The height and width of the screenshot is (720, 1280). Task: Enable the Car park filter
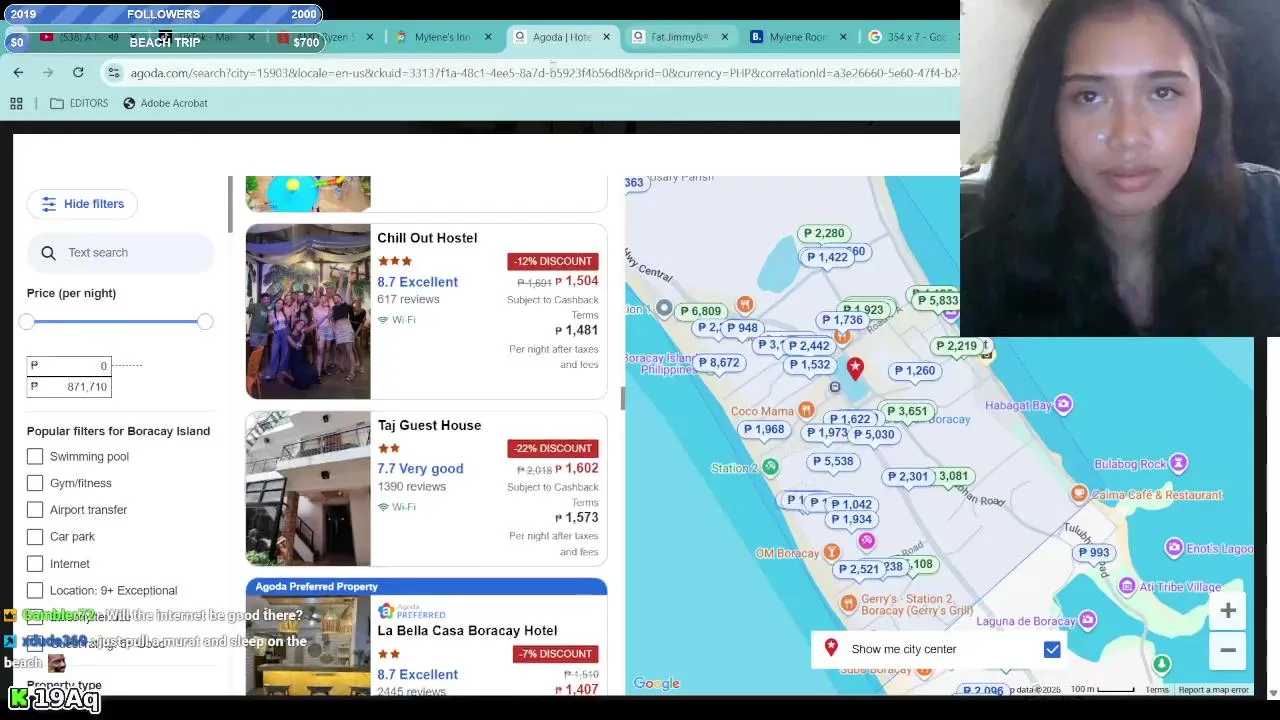[35, 537]
